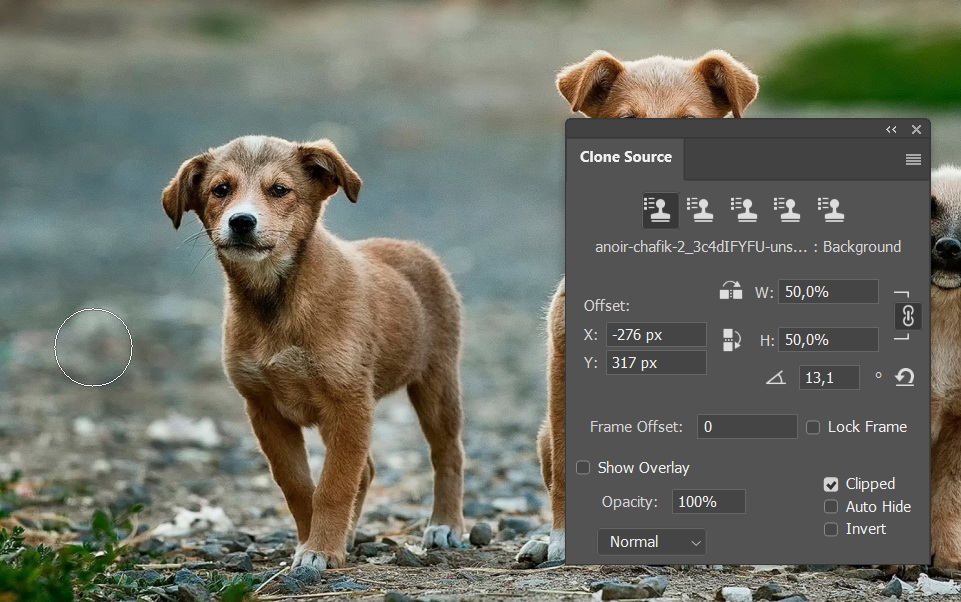Click the overlay Opacity value field
Image resolution: width=961 pixels, height=602 pixels.
(708, 502)
